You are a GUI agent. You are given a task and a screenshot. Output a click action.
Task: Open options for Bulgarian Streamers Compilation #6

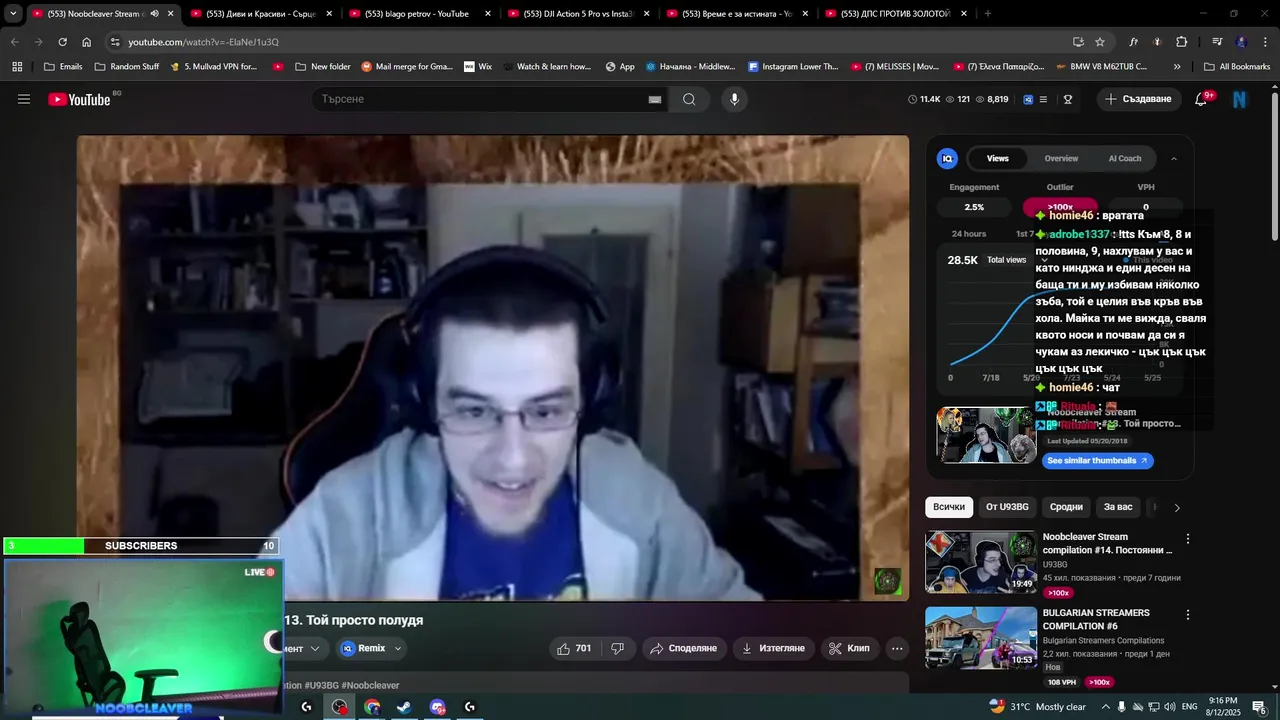coord(1188,615)
